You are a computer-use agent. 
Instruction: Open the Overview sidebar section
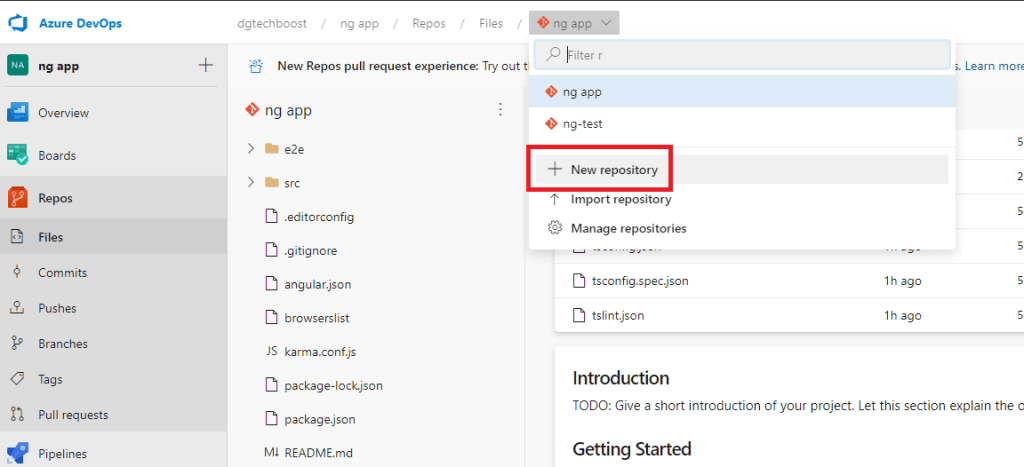pyautogui.click(x=62, y=113)
